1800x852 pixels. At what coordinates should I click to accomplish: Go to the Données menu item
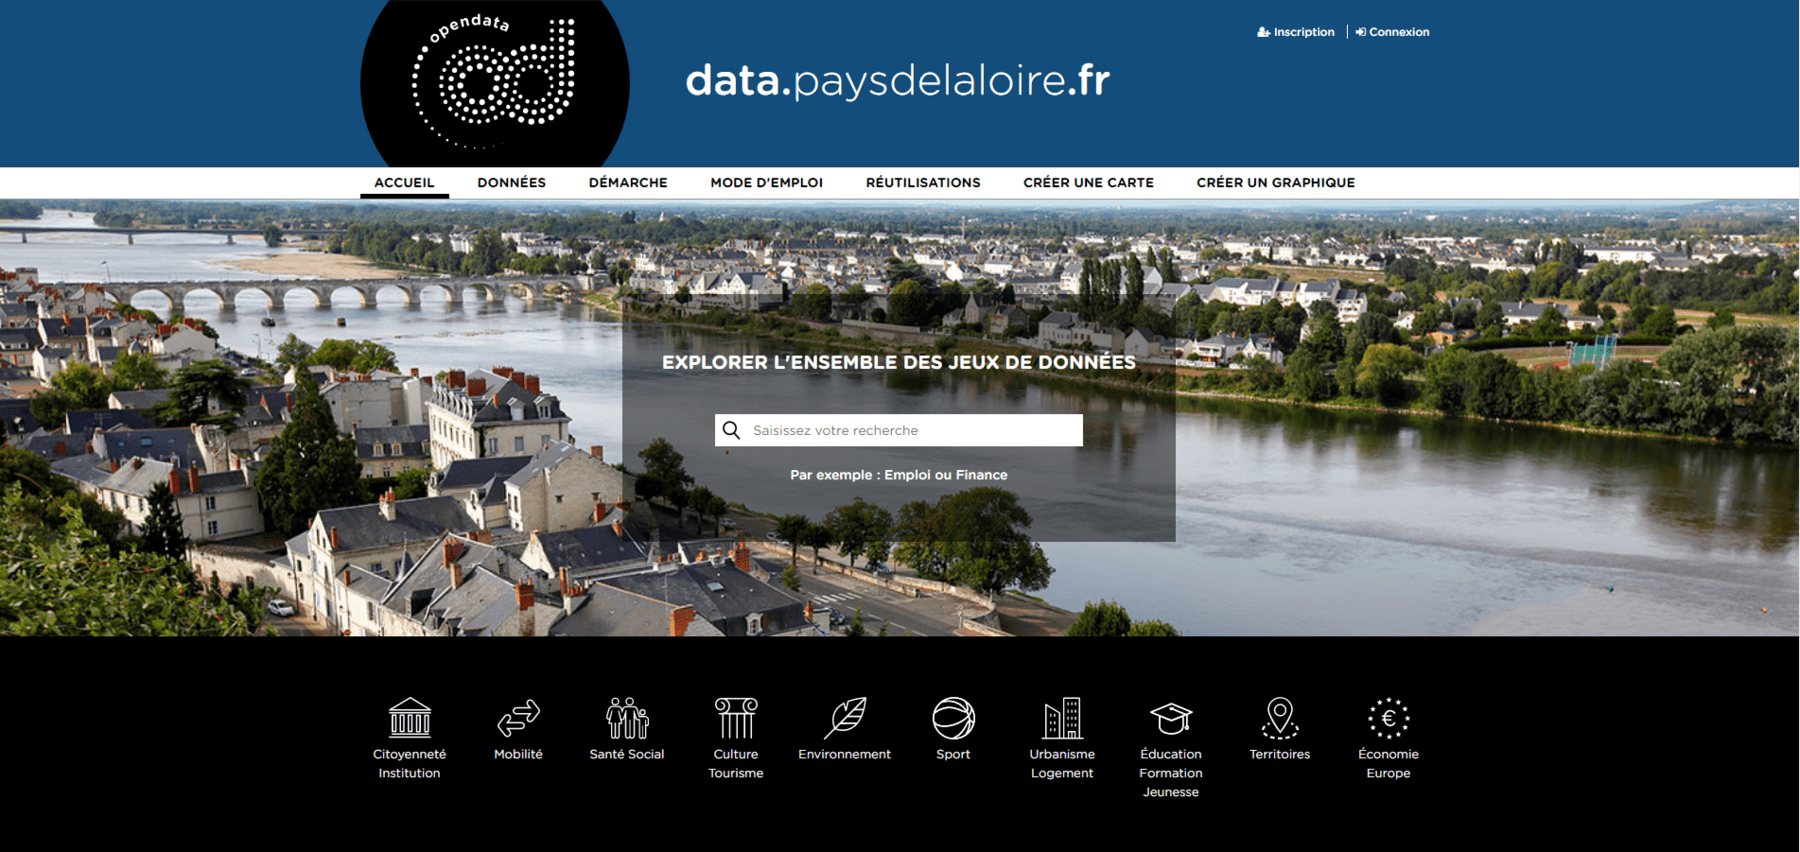(511, 182)
